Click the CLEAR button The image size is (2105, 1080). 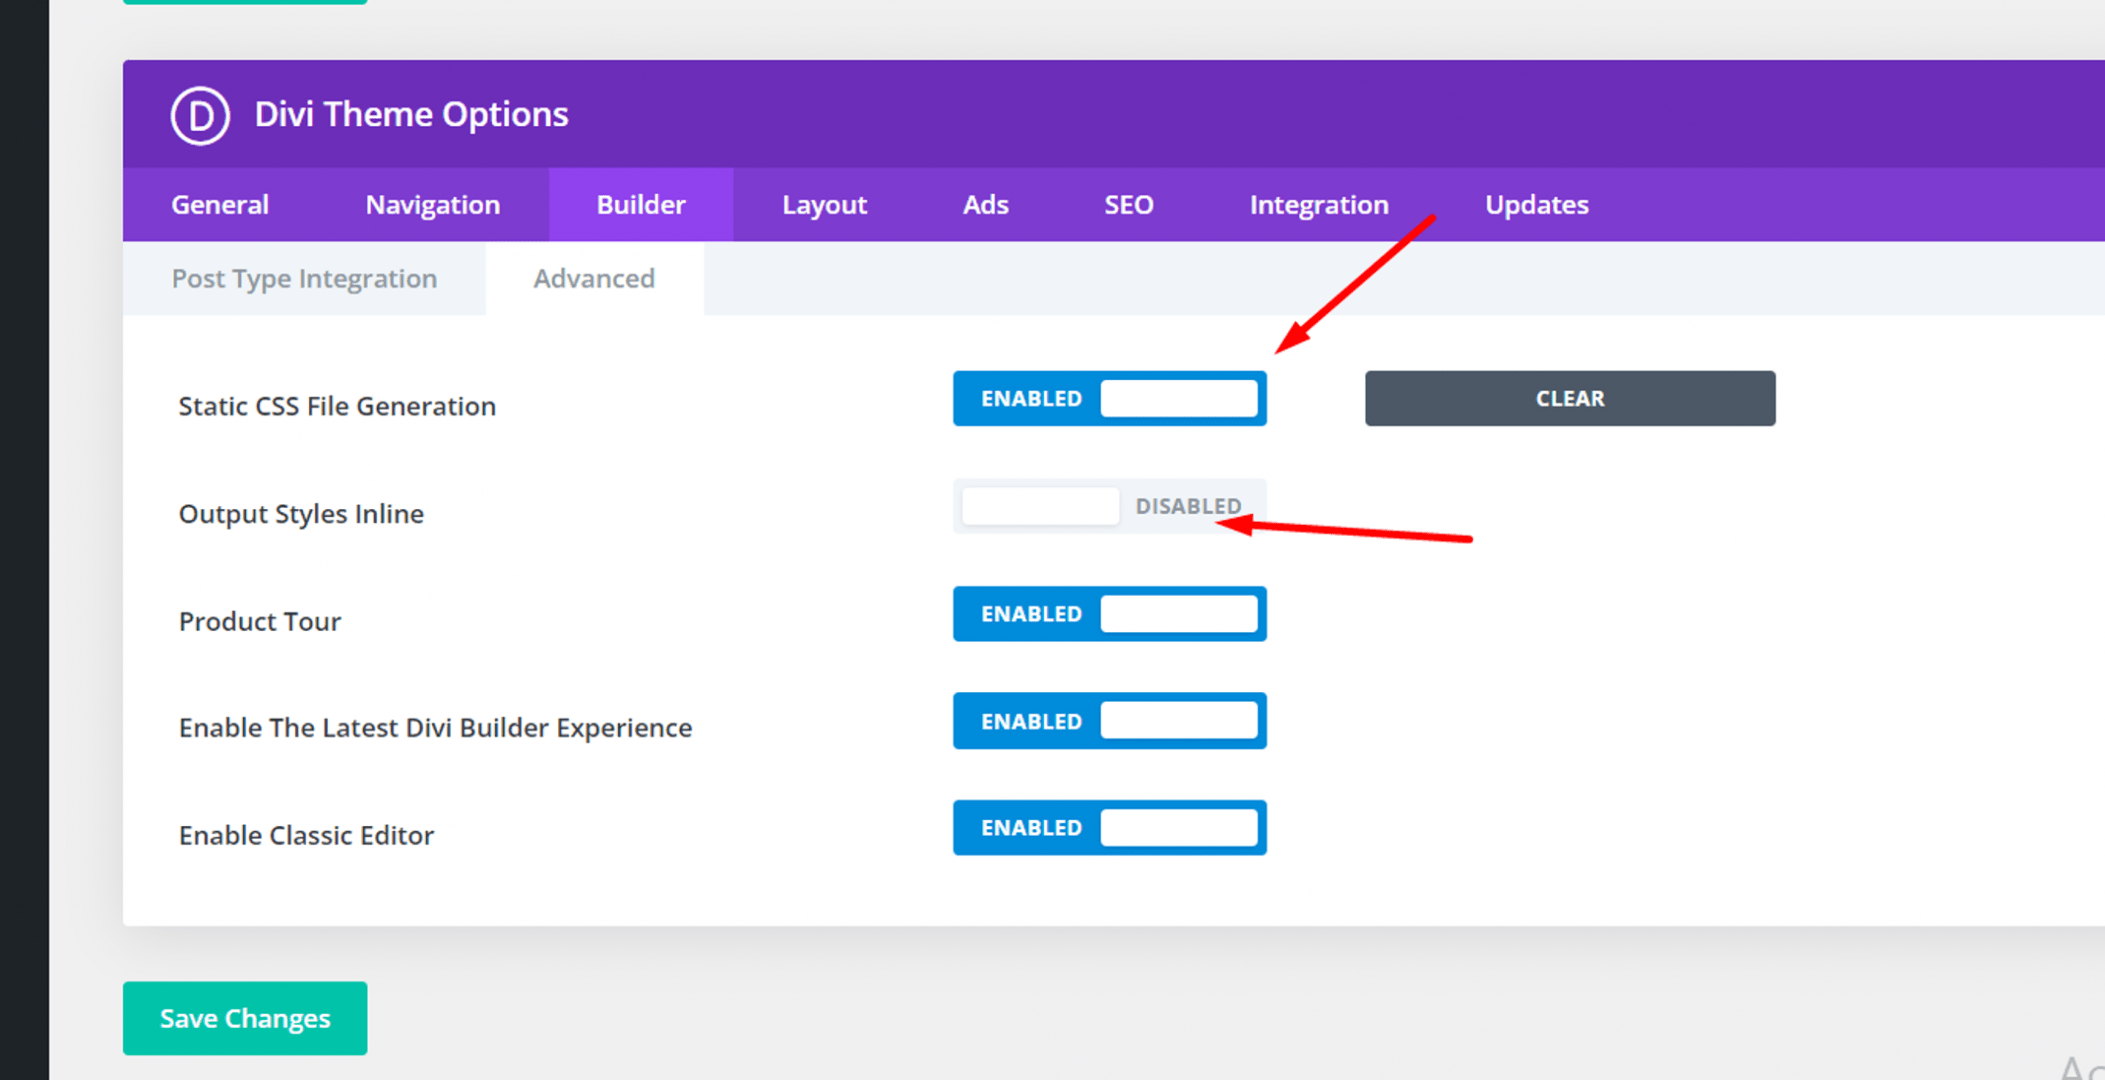[x=1570, y=398]
